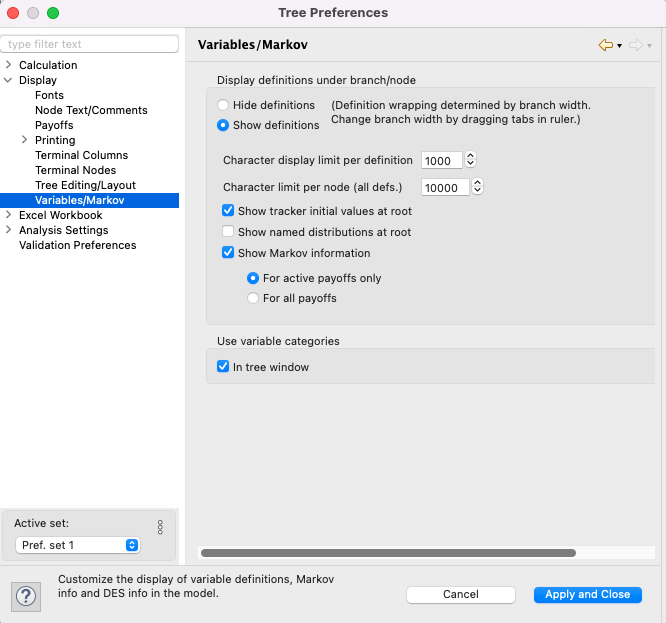Enable Show named distributions at root
This screenshot has width=666, height=623.
228,231
